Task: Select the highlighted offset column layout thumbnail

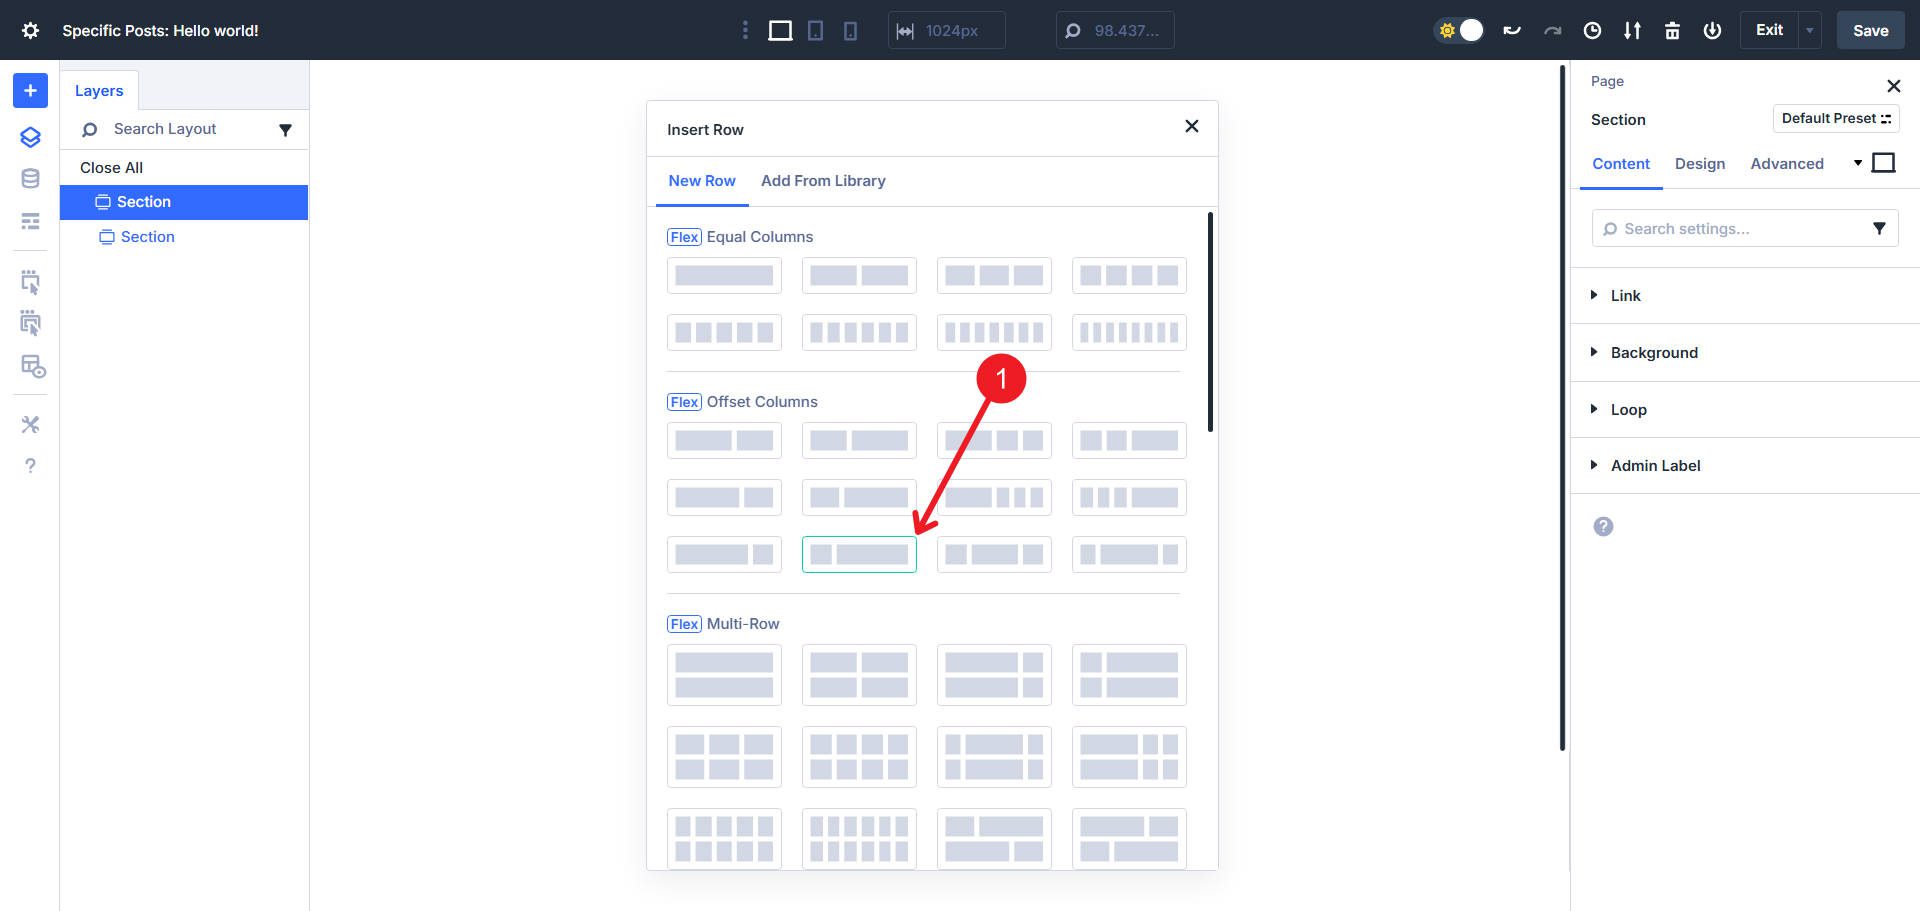Action: pyautogui.click(x=859, y=554)
